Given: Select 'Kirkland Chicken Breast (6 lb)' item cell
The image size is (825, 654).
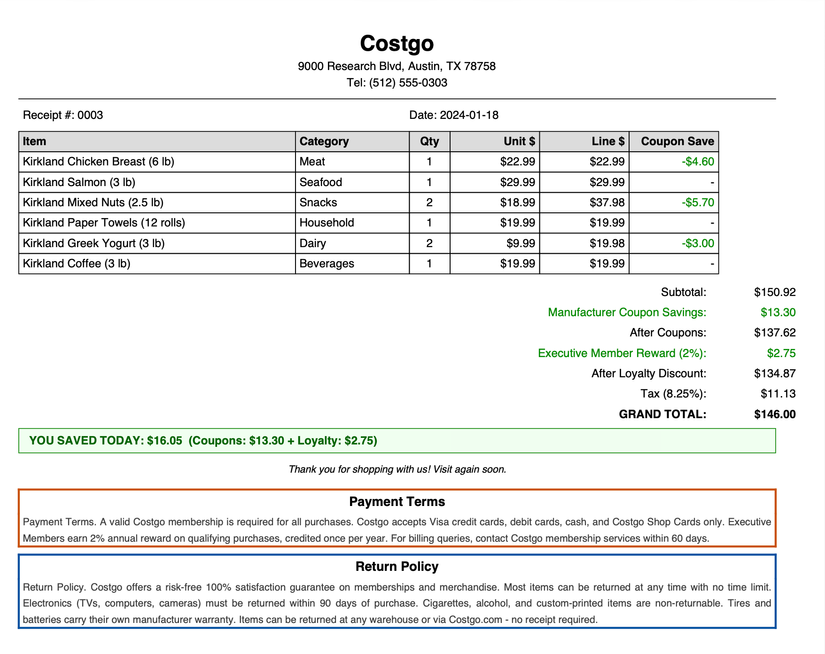Looking at the screenshot, I should point(157,162).
